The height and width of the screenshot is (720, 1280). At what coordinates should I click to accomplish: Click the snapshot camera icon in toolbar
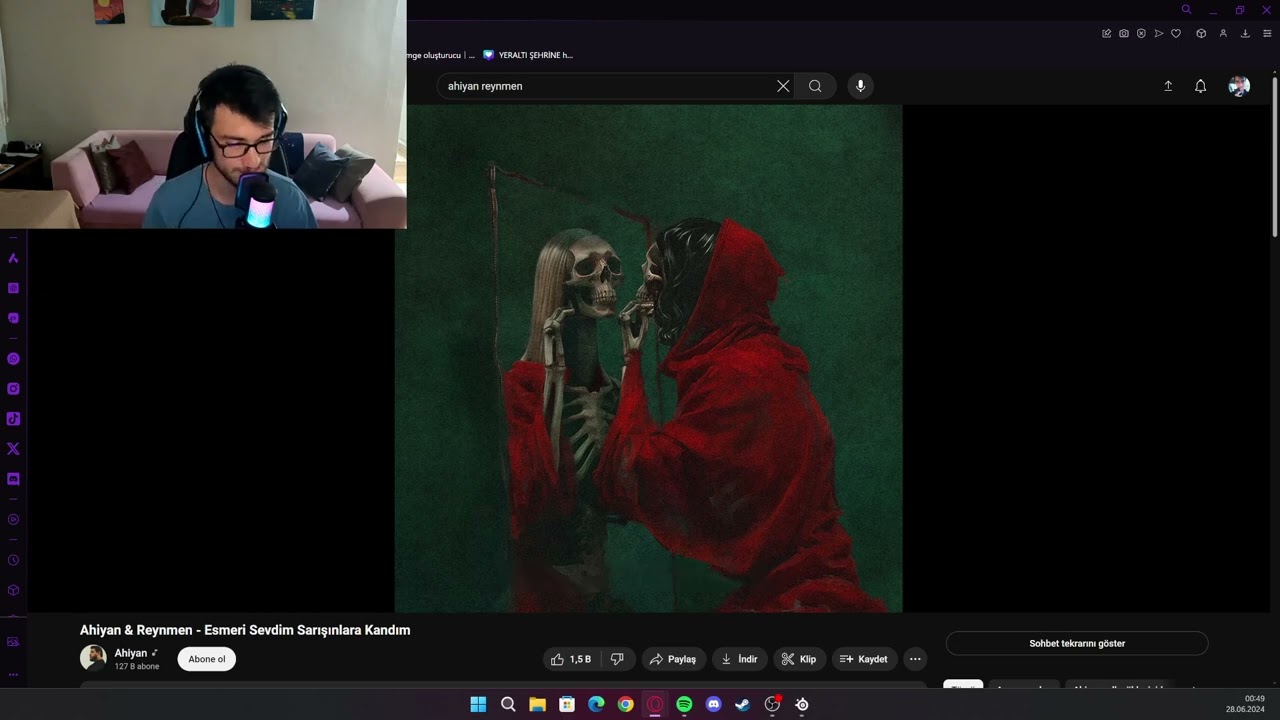(1124, 33)
